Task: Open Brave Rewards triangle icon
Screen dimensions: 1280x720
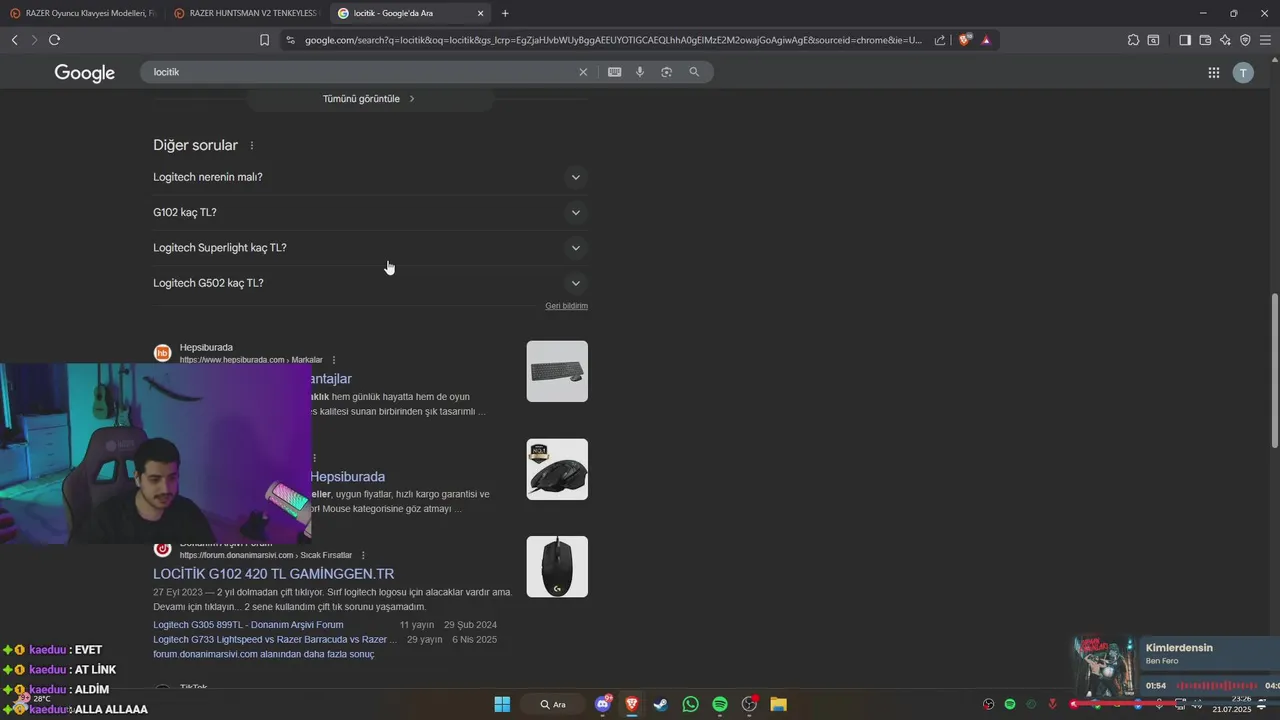Action: click(986, 40)
